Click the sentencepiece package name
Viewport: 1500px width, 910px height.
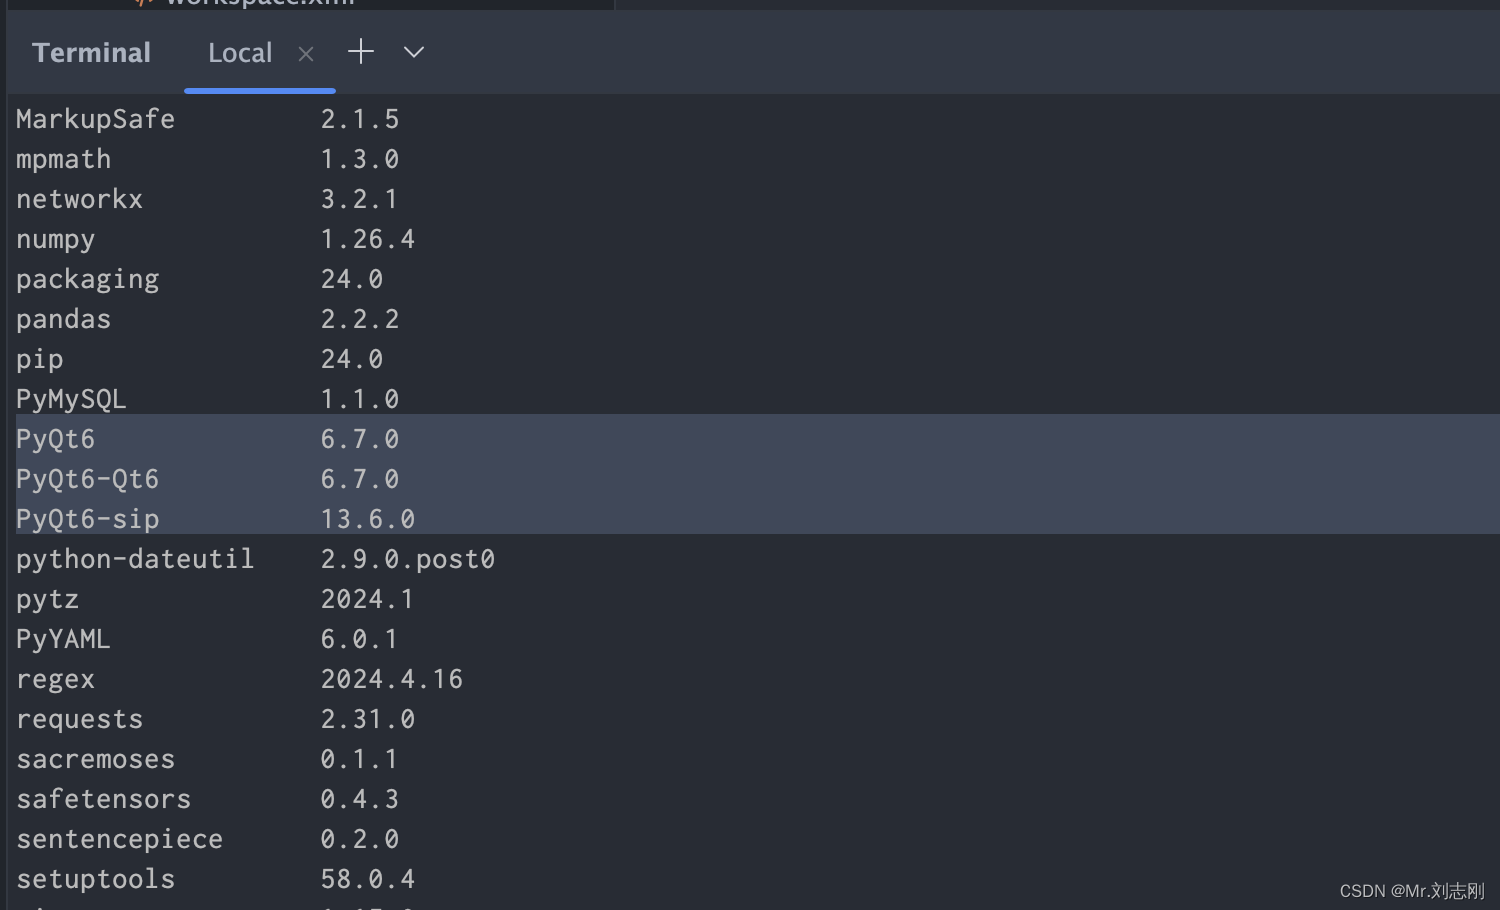pyautogui.click(x=119, y=840)
